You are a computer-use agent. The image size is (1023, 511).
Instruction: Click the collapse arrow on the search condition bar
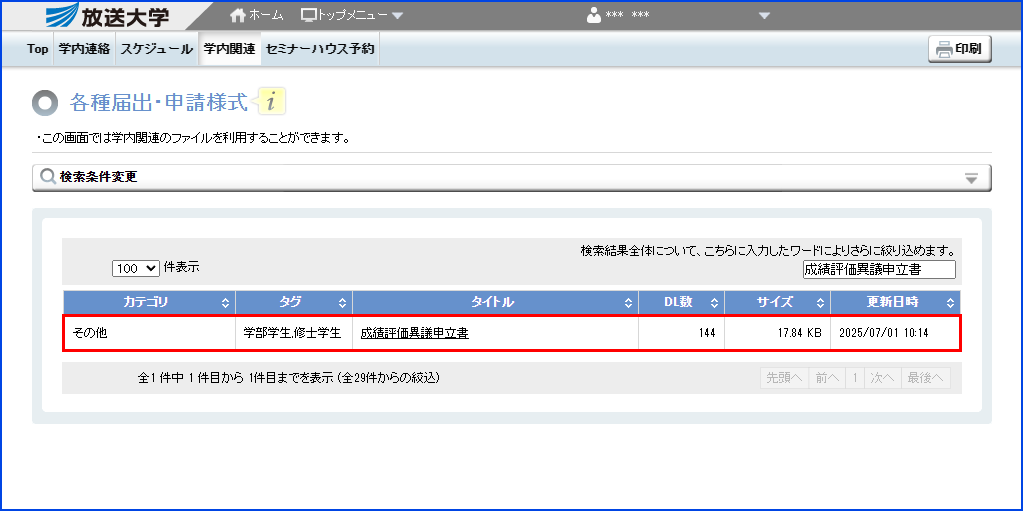point(971,178)
